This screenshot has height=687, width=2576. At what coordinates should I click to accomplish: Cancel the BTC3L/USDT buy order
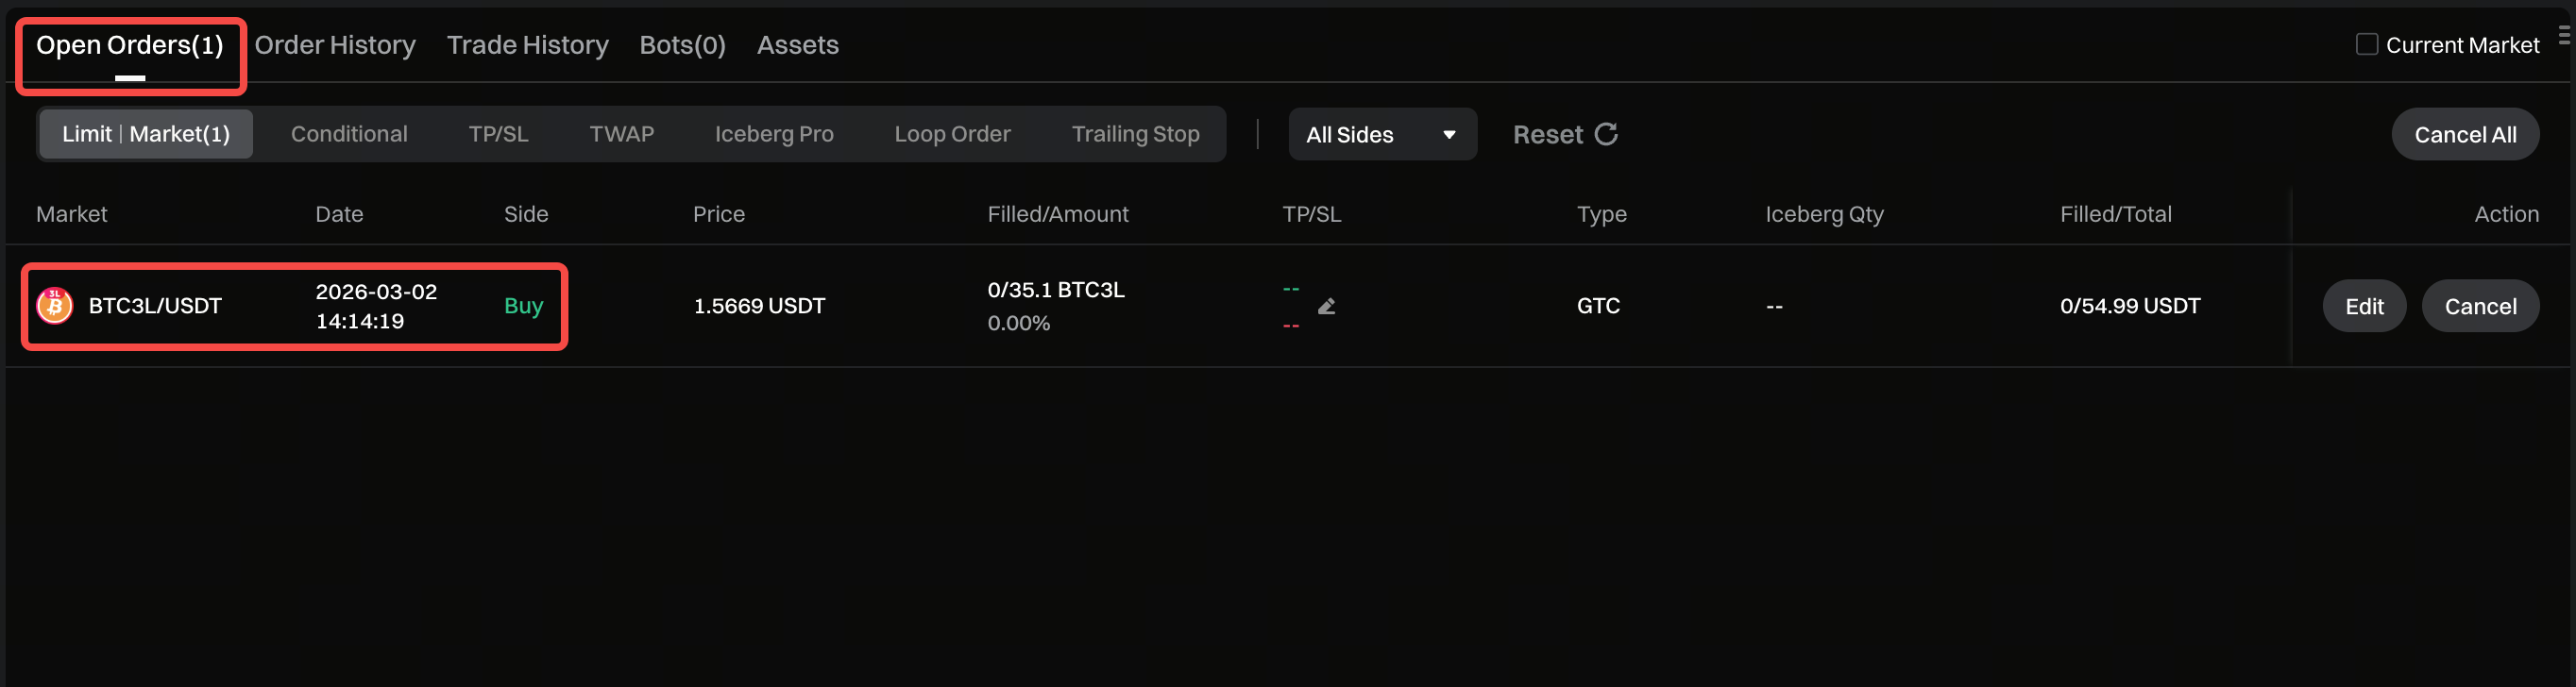point(2480,306)
